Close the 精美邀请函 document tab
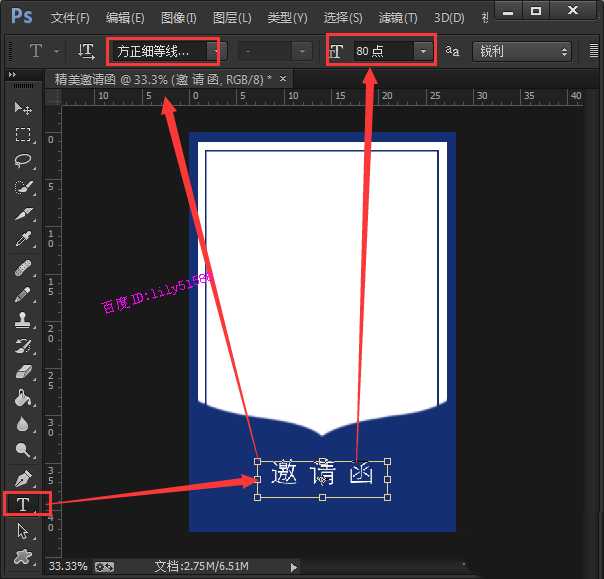The width and height of the screenshot is (604, 579). 283,79
